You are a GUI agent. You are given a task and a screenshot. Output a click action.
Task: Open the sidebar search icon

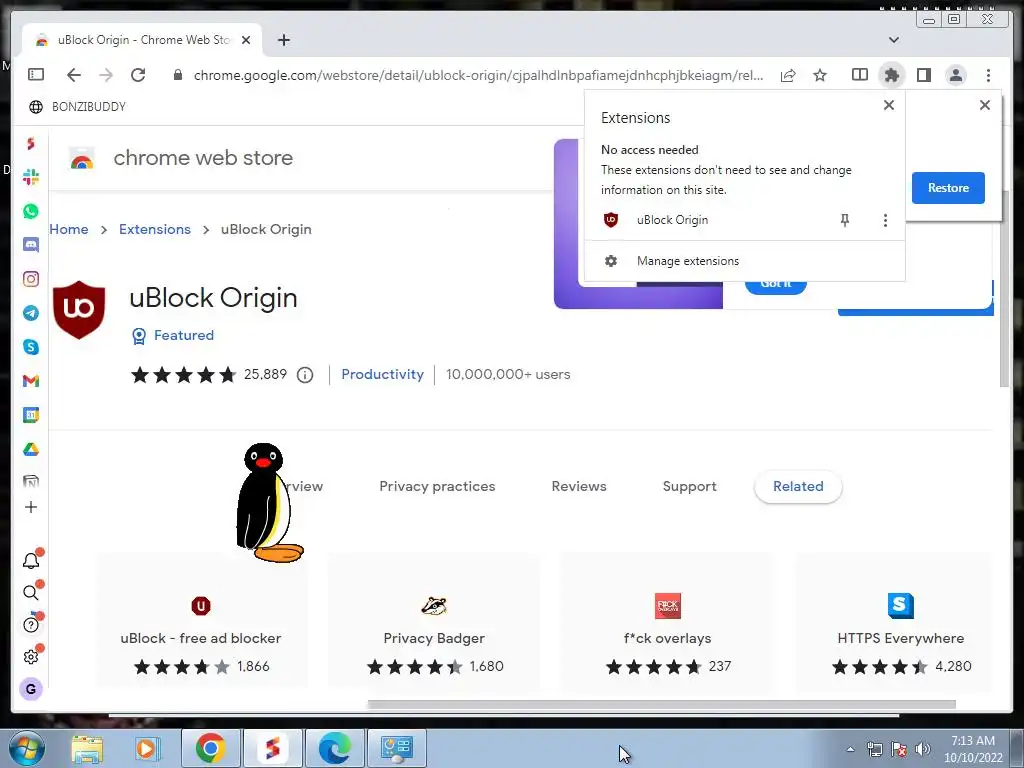[x=31, y=592]
